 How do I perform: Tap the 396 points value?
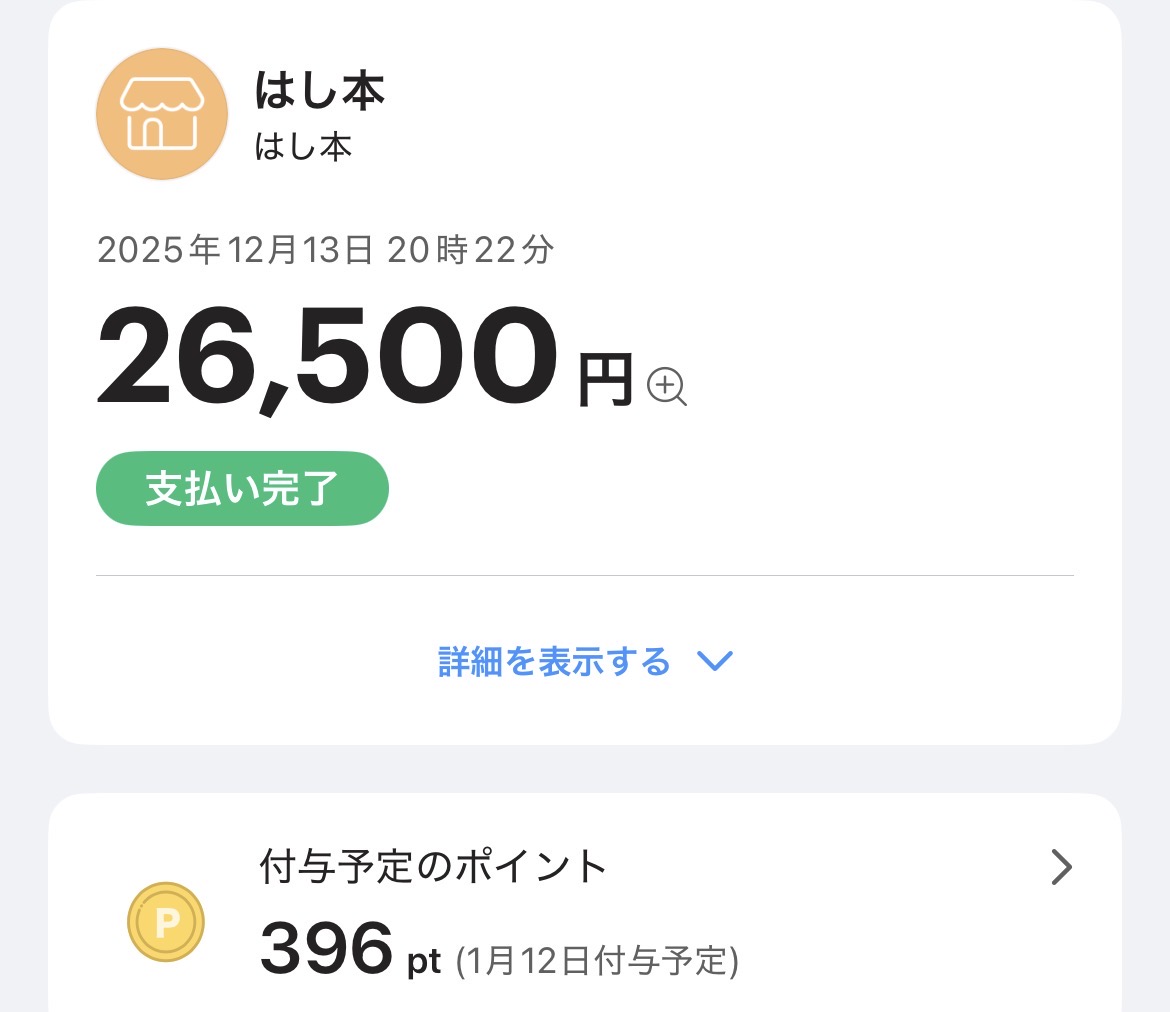click(x=326, y=948)
